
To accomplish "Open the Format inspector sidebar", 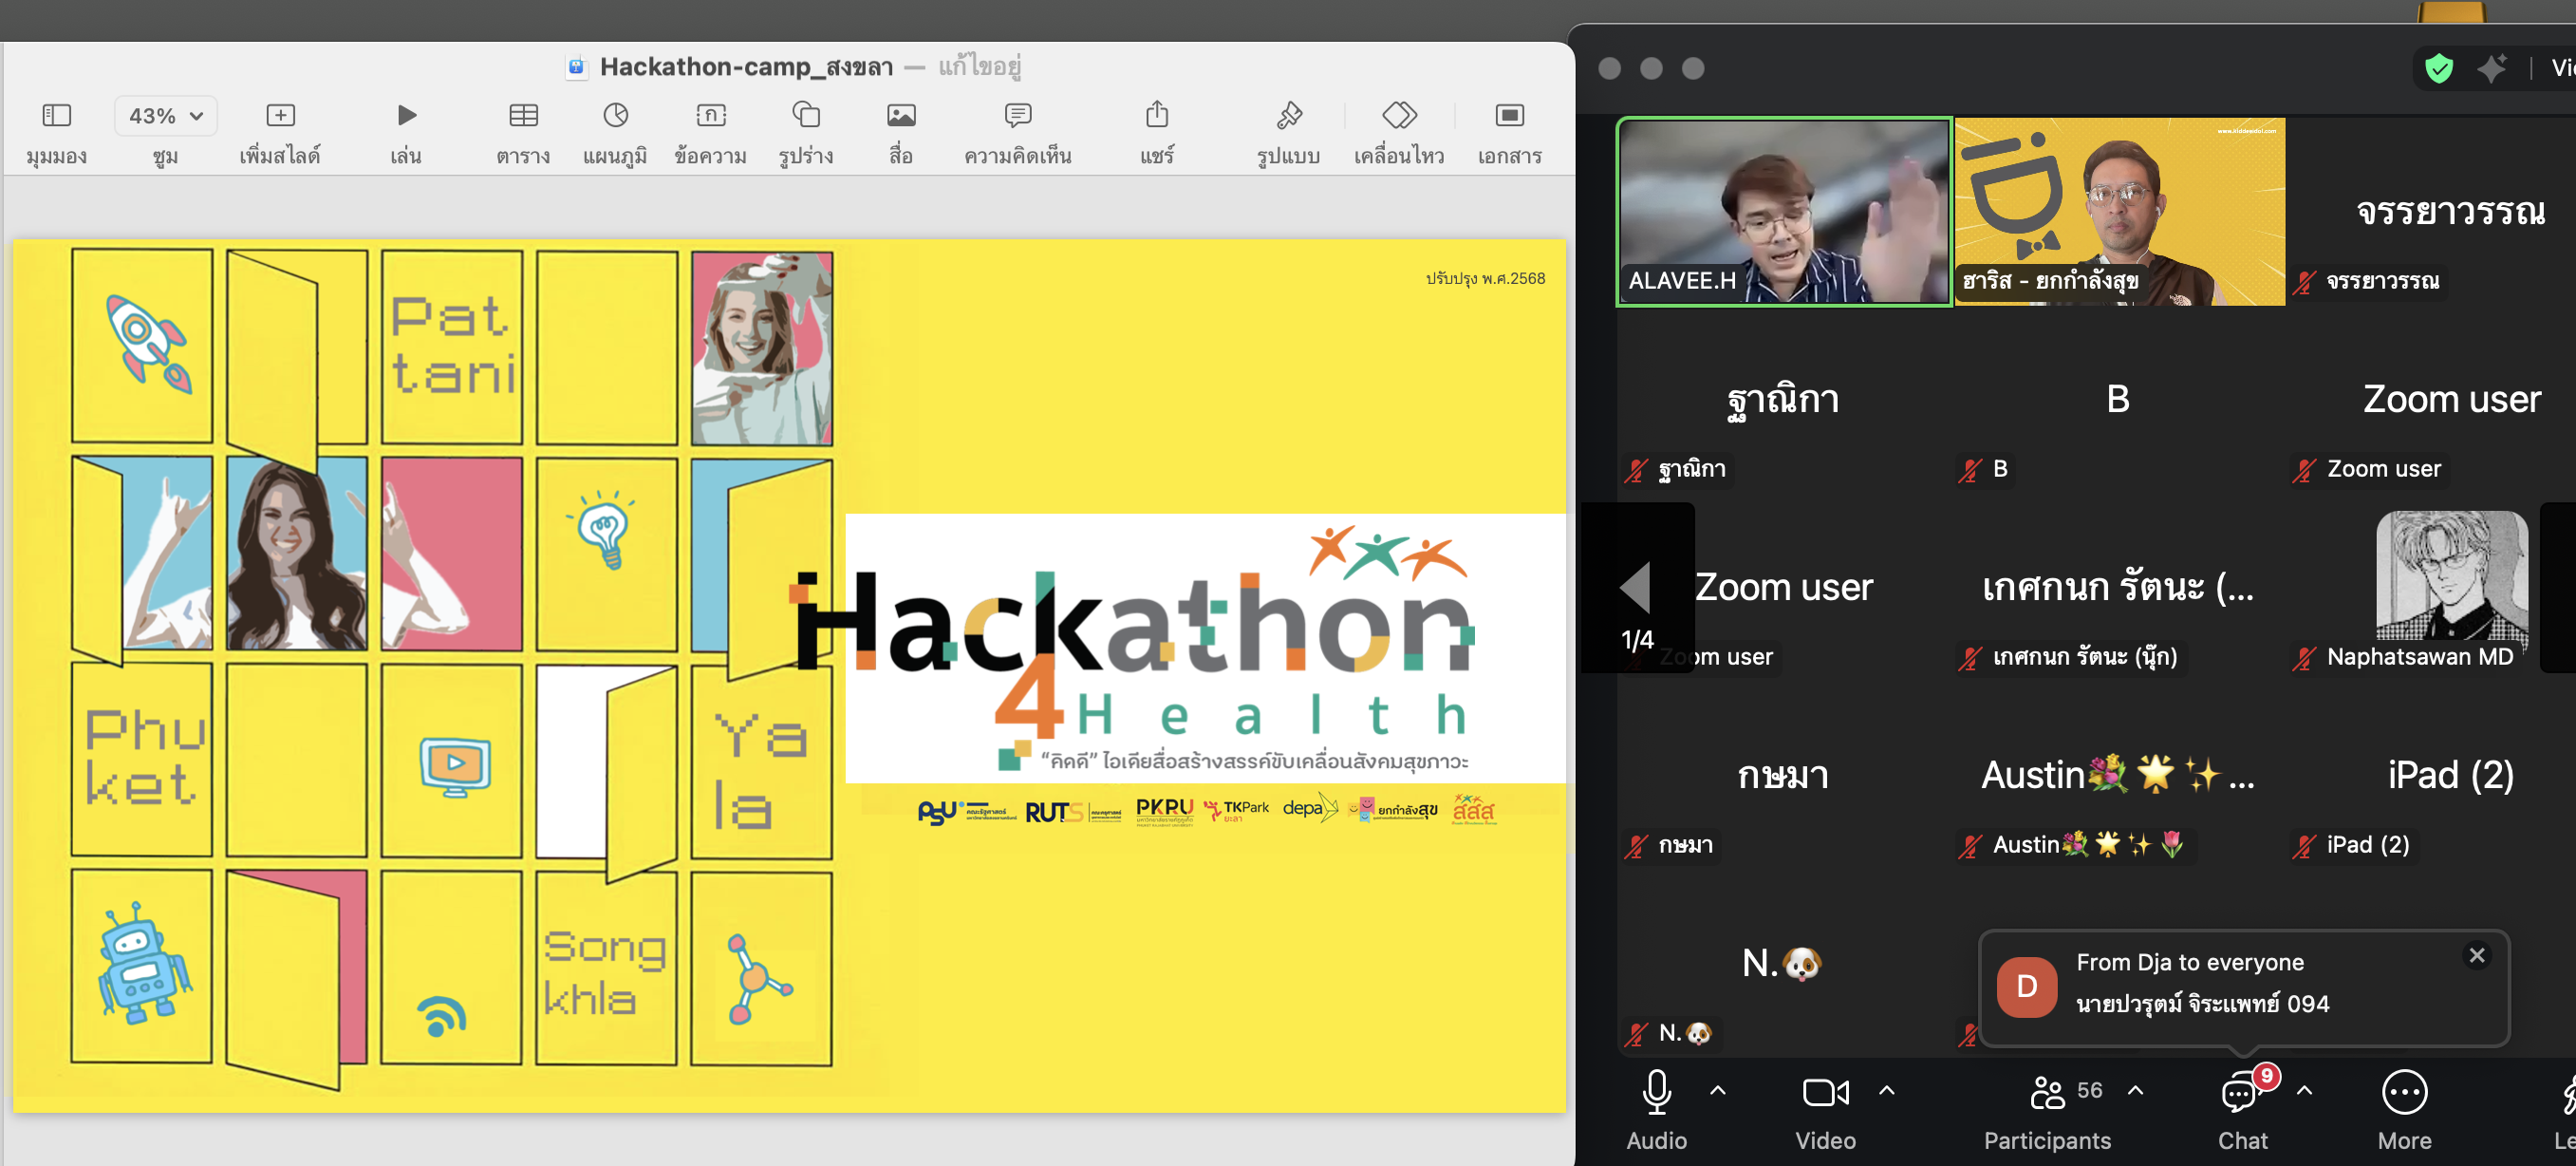I will [x=1288, y=116].
